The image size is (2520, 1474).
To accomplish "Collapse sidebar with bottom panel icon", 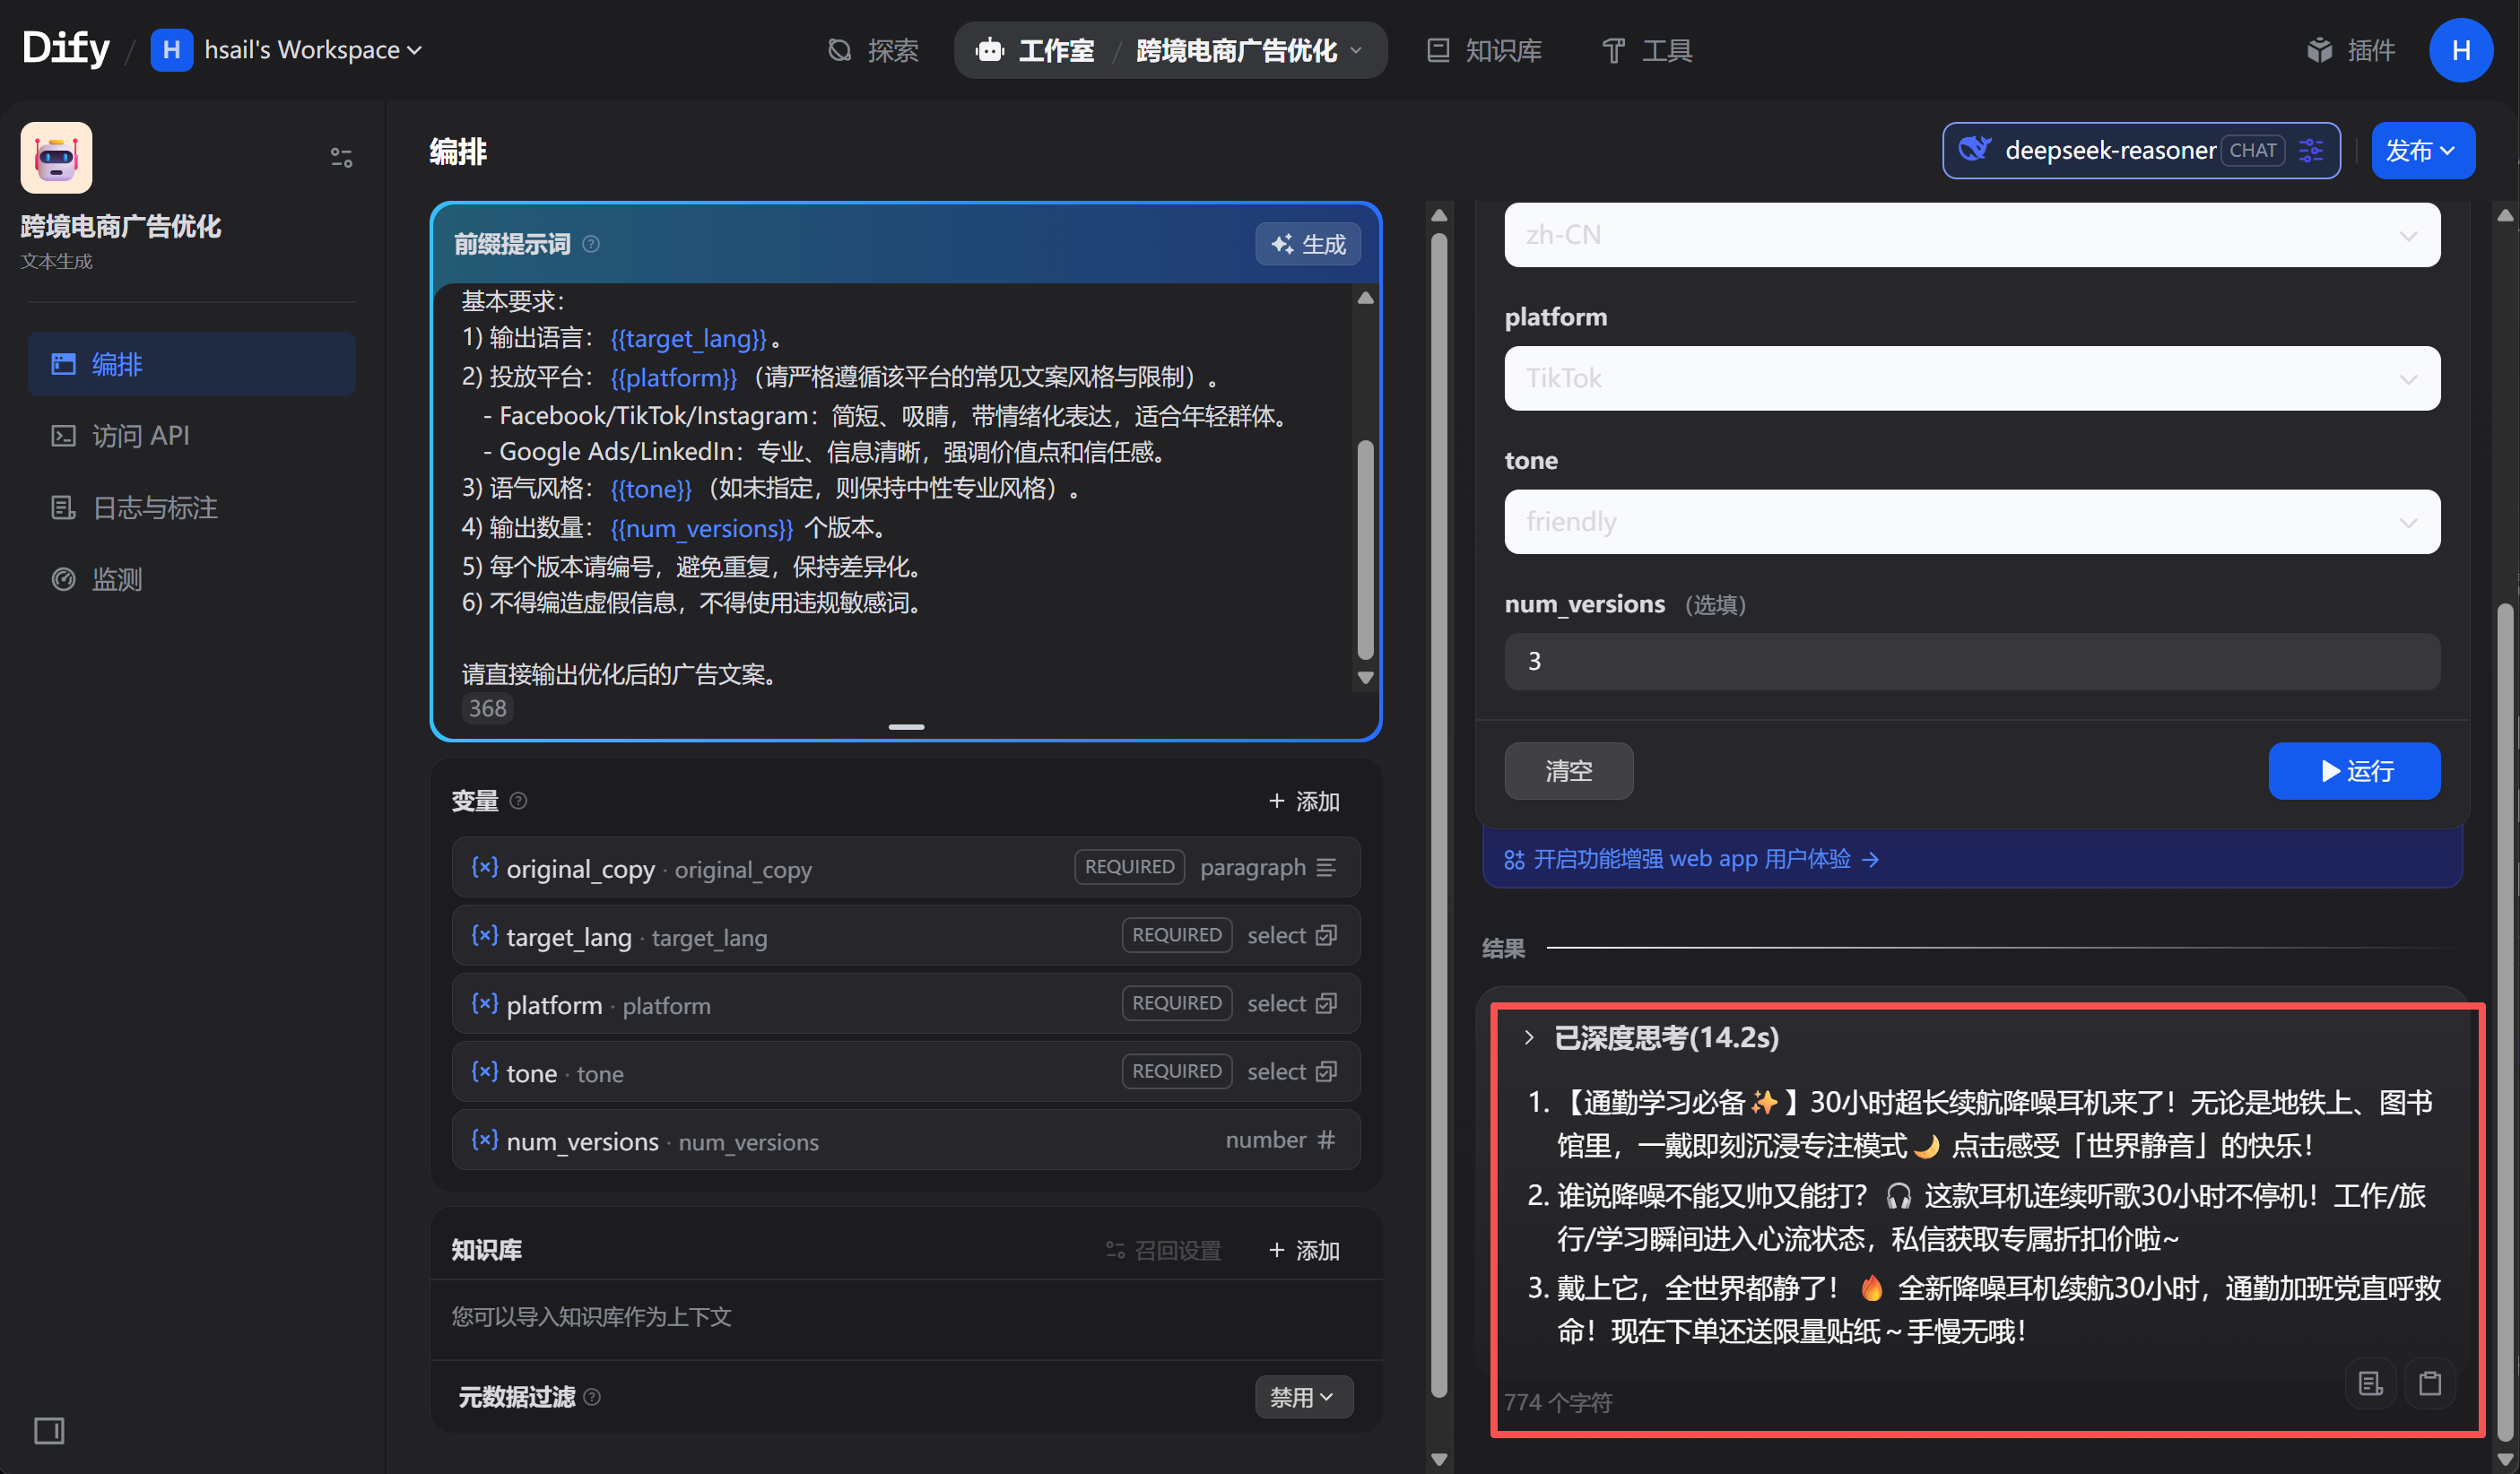I will pos(49,1430).
